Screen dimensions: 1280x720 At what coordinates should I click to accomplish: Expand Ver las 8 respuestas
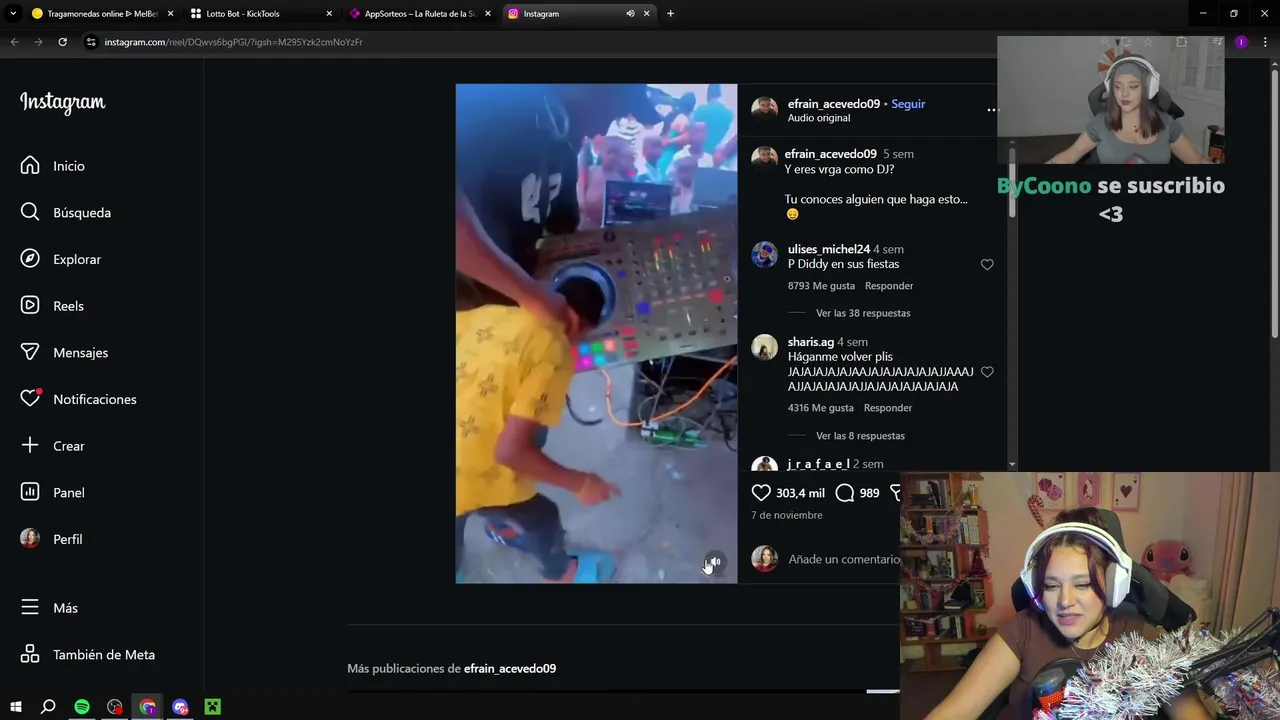[x=860, y=436]
